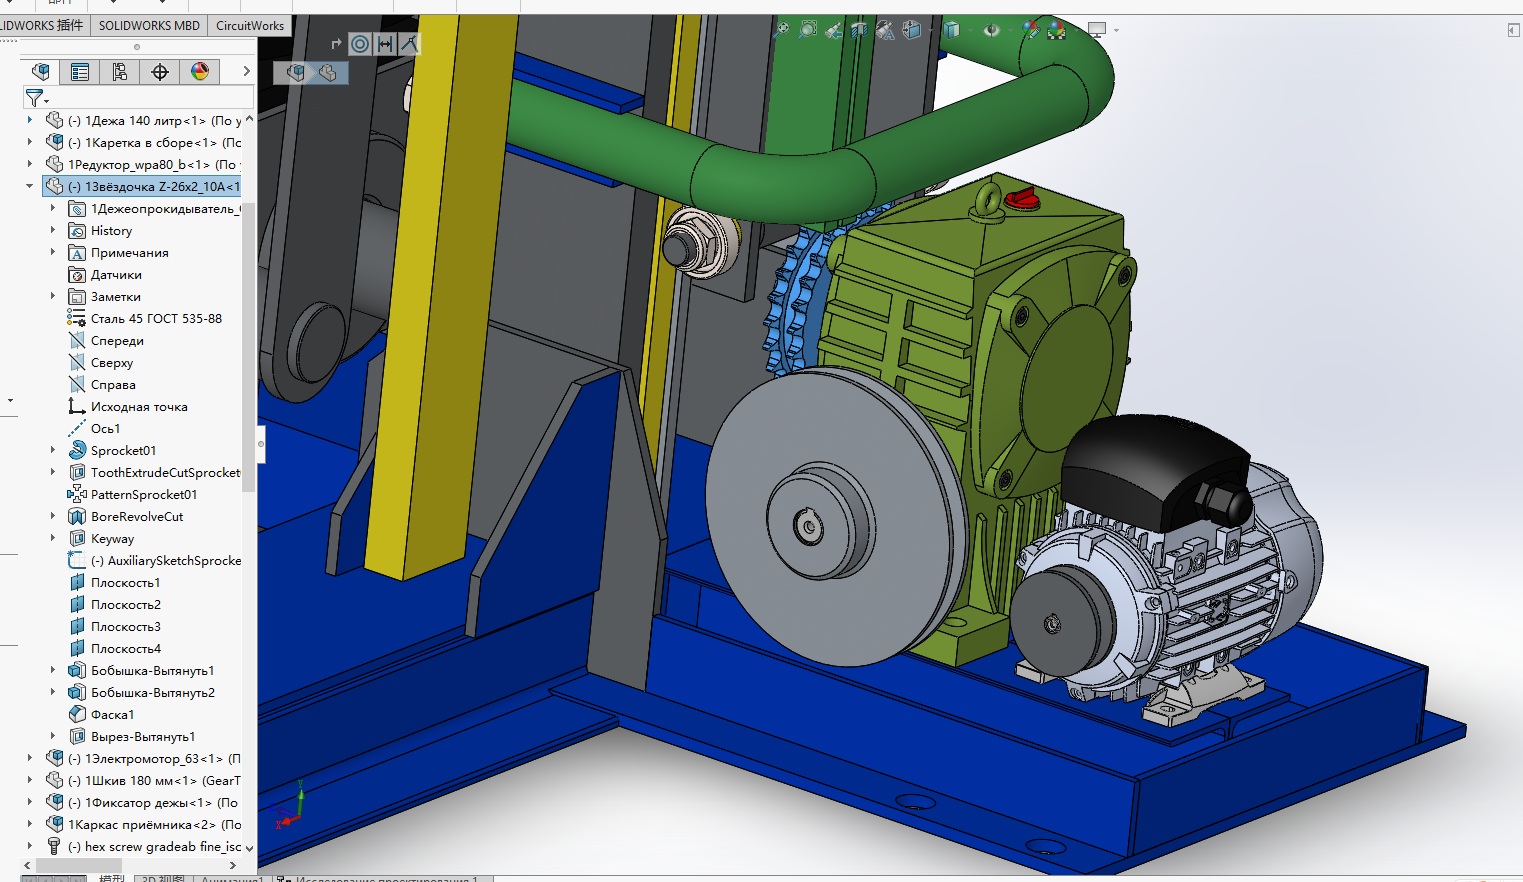This screenshot has width=1523, height=882.
Task: Click the Zoom to Fit icon
Action: pyautogui.click(x=781, y=29)
